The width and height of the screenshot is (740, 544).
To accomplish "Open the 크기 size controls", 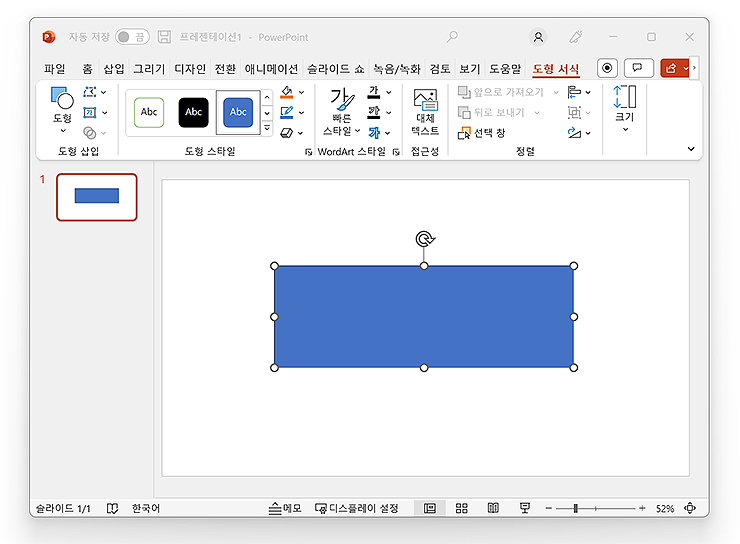I will coord(625,109).
